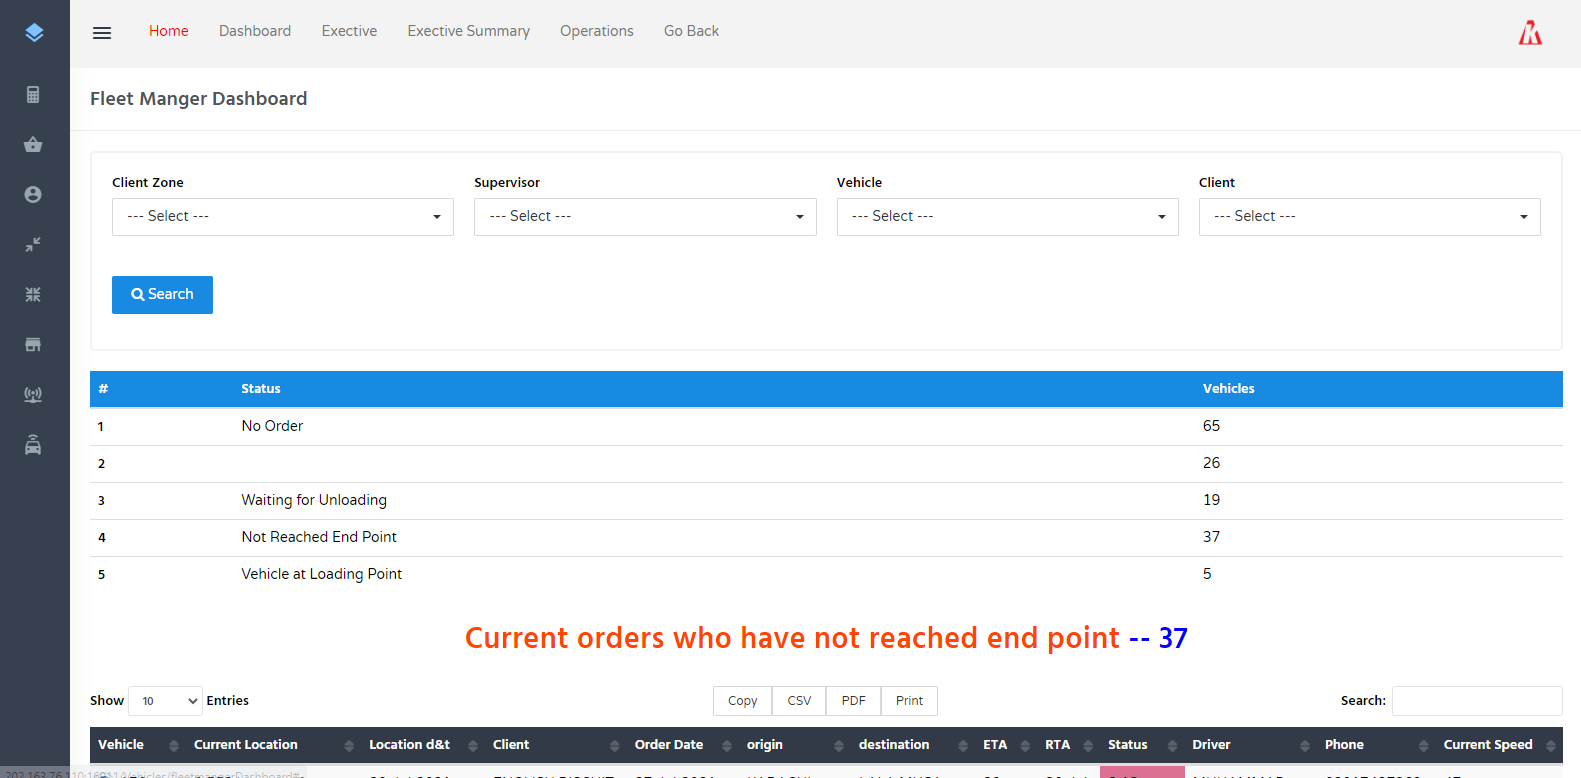Open the Vehicle select dropdown
Screen dimensions: 1581x778
(1007, 217)
